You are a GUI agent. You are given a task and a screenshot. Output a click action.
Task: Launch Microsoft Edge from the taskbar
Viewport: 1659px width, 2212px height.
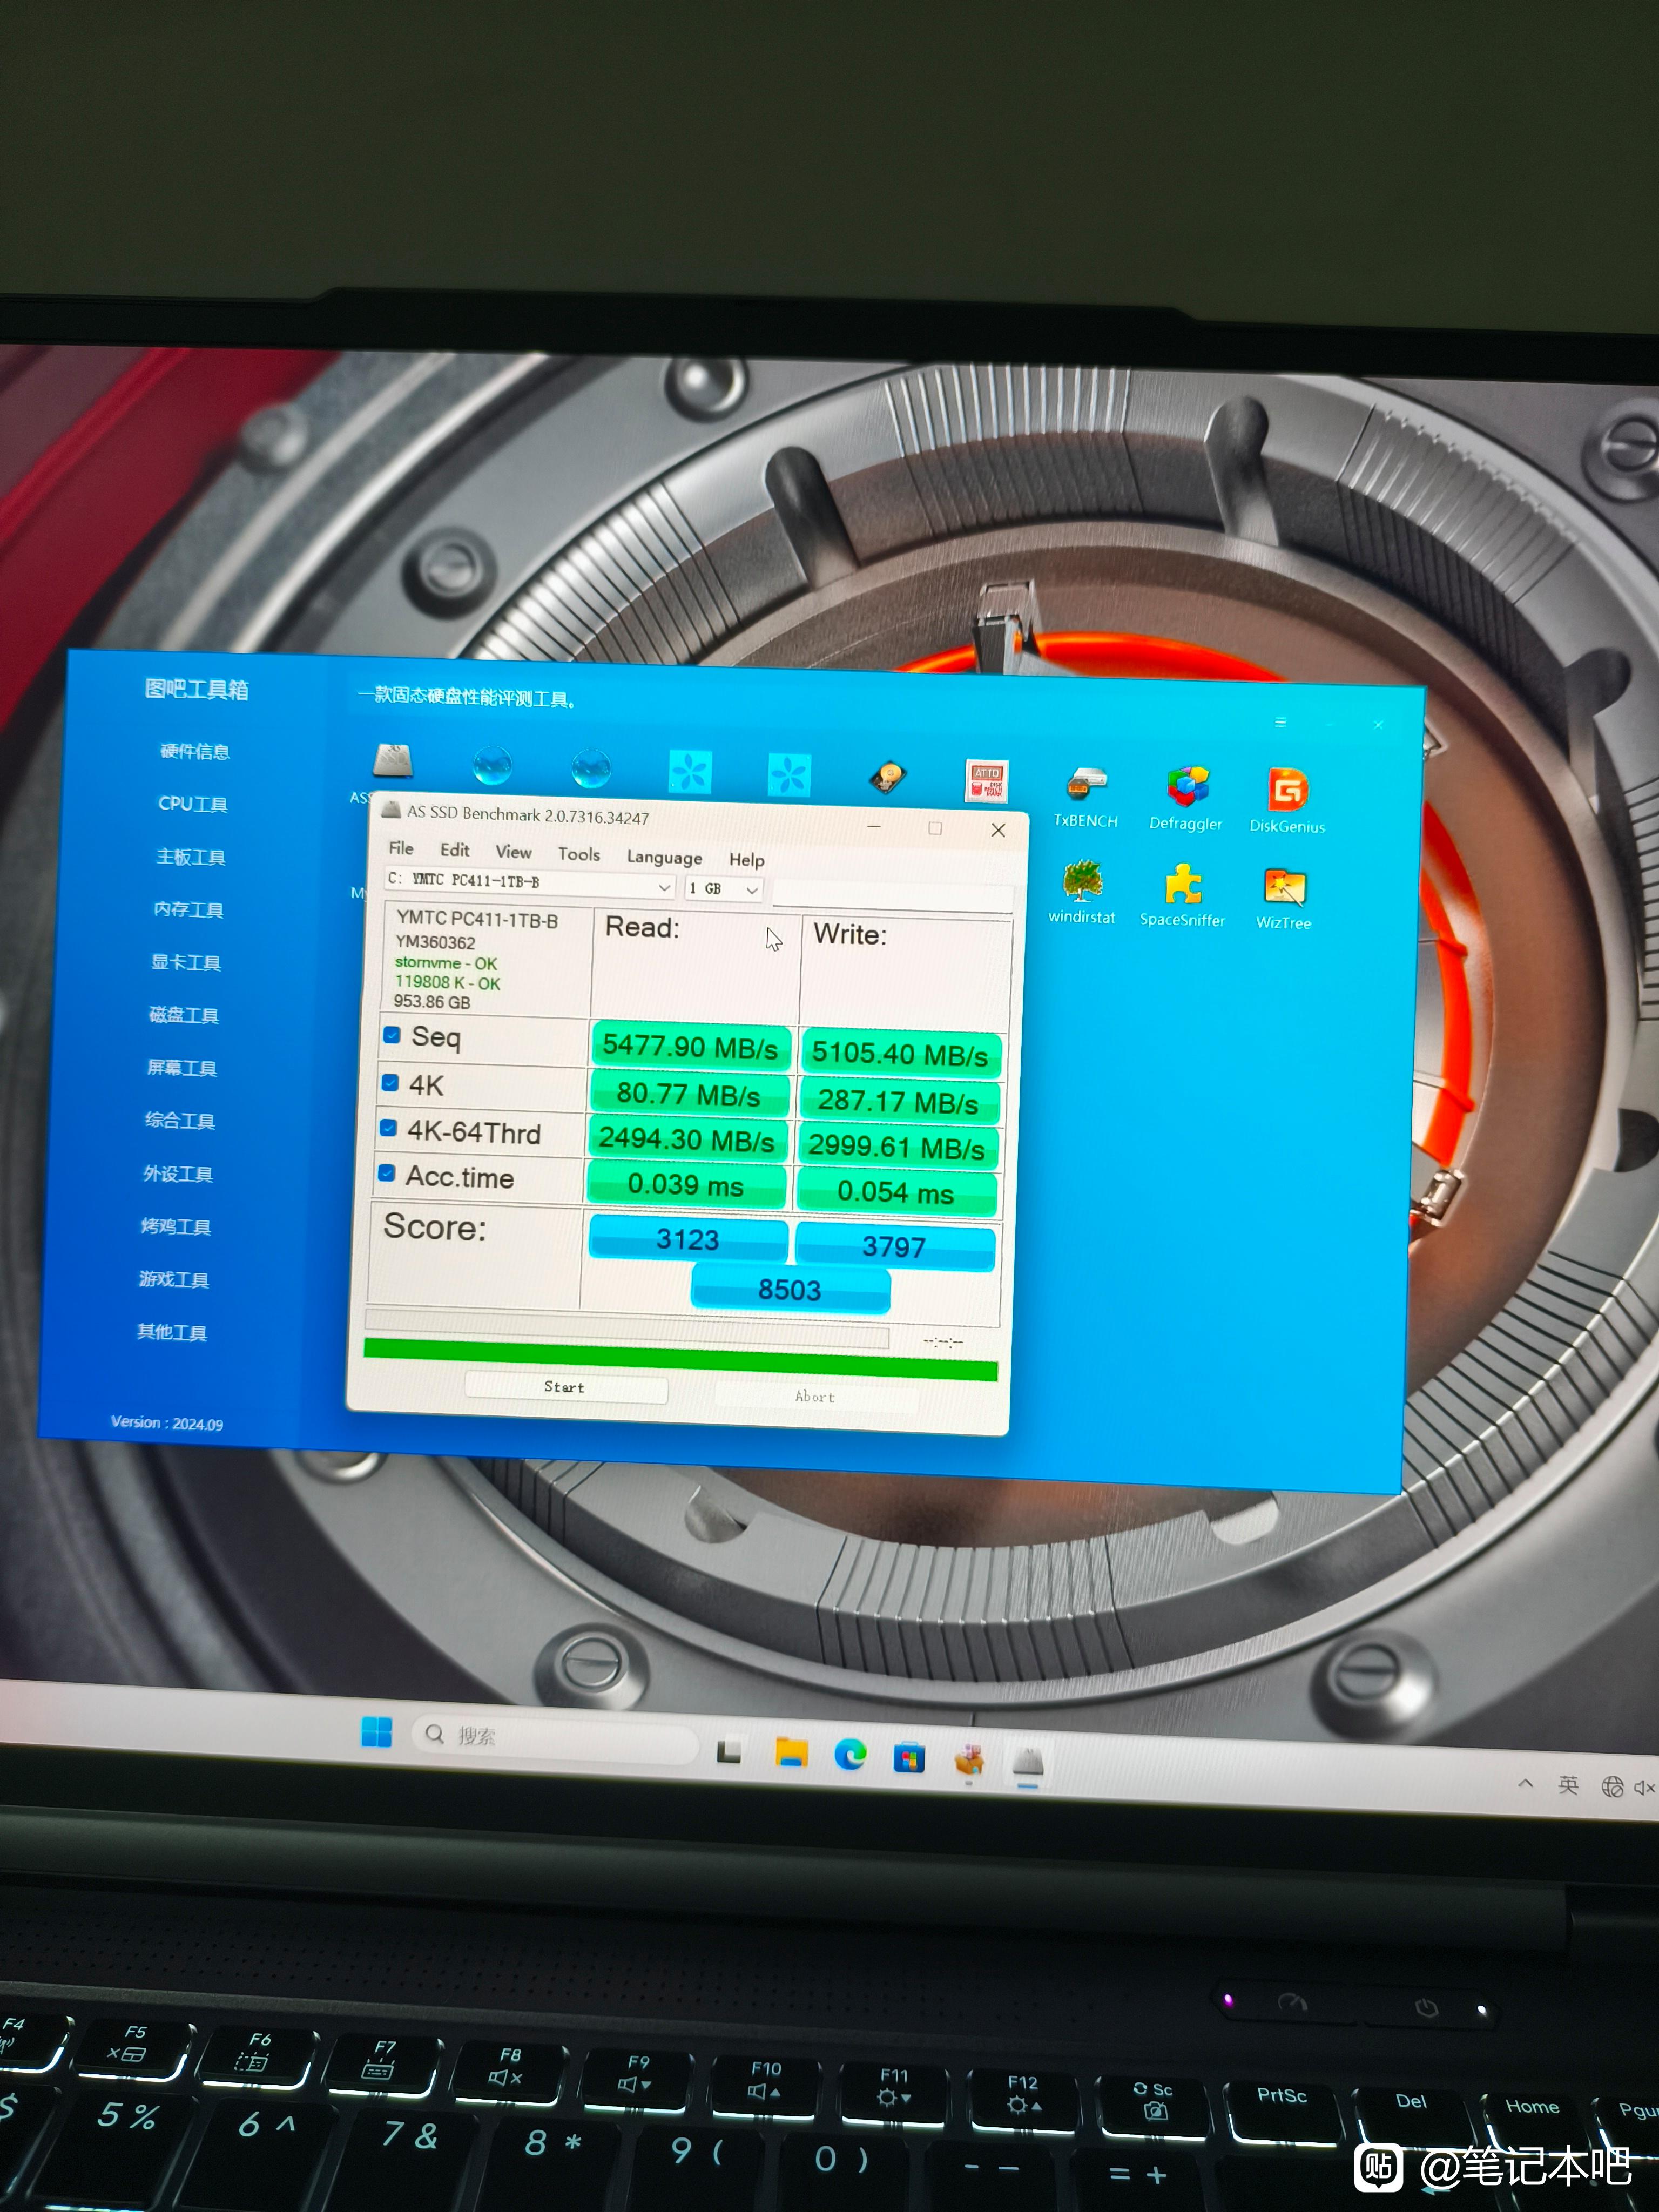[850, 1754]
